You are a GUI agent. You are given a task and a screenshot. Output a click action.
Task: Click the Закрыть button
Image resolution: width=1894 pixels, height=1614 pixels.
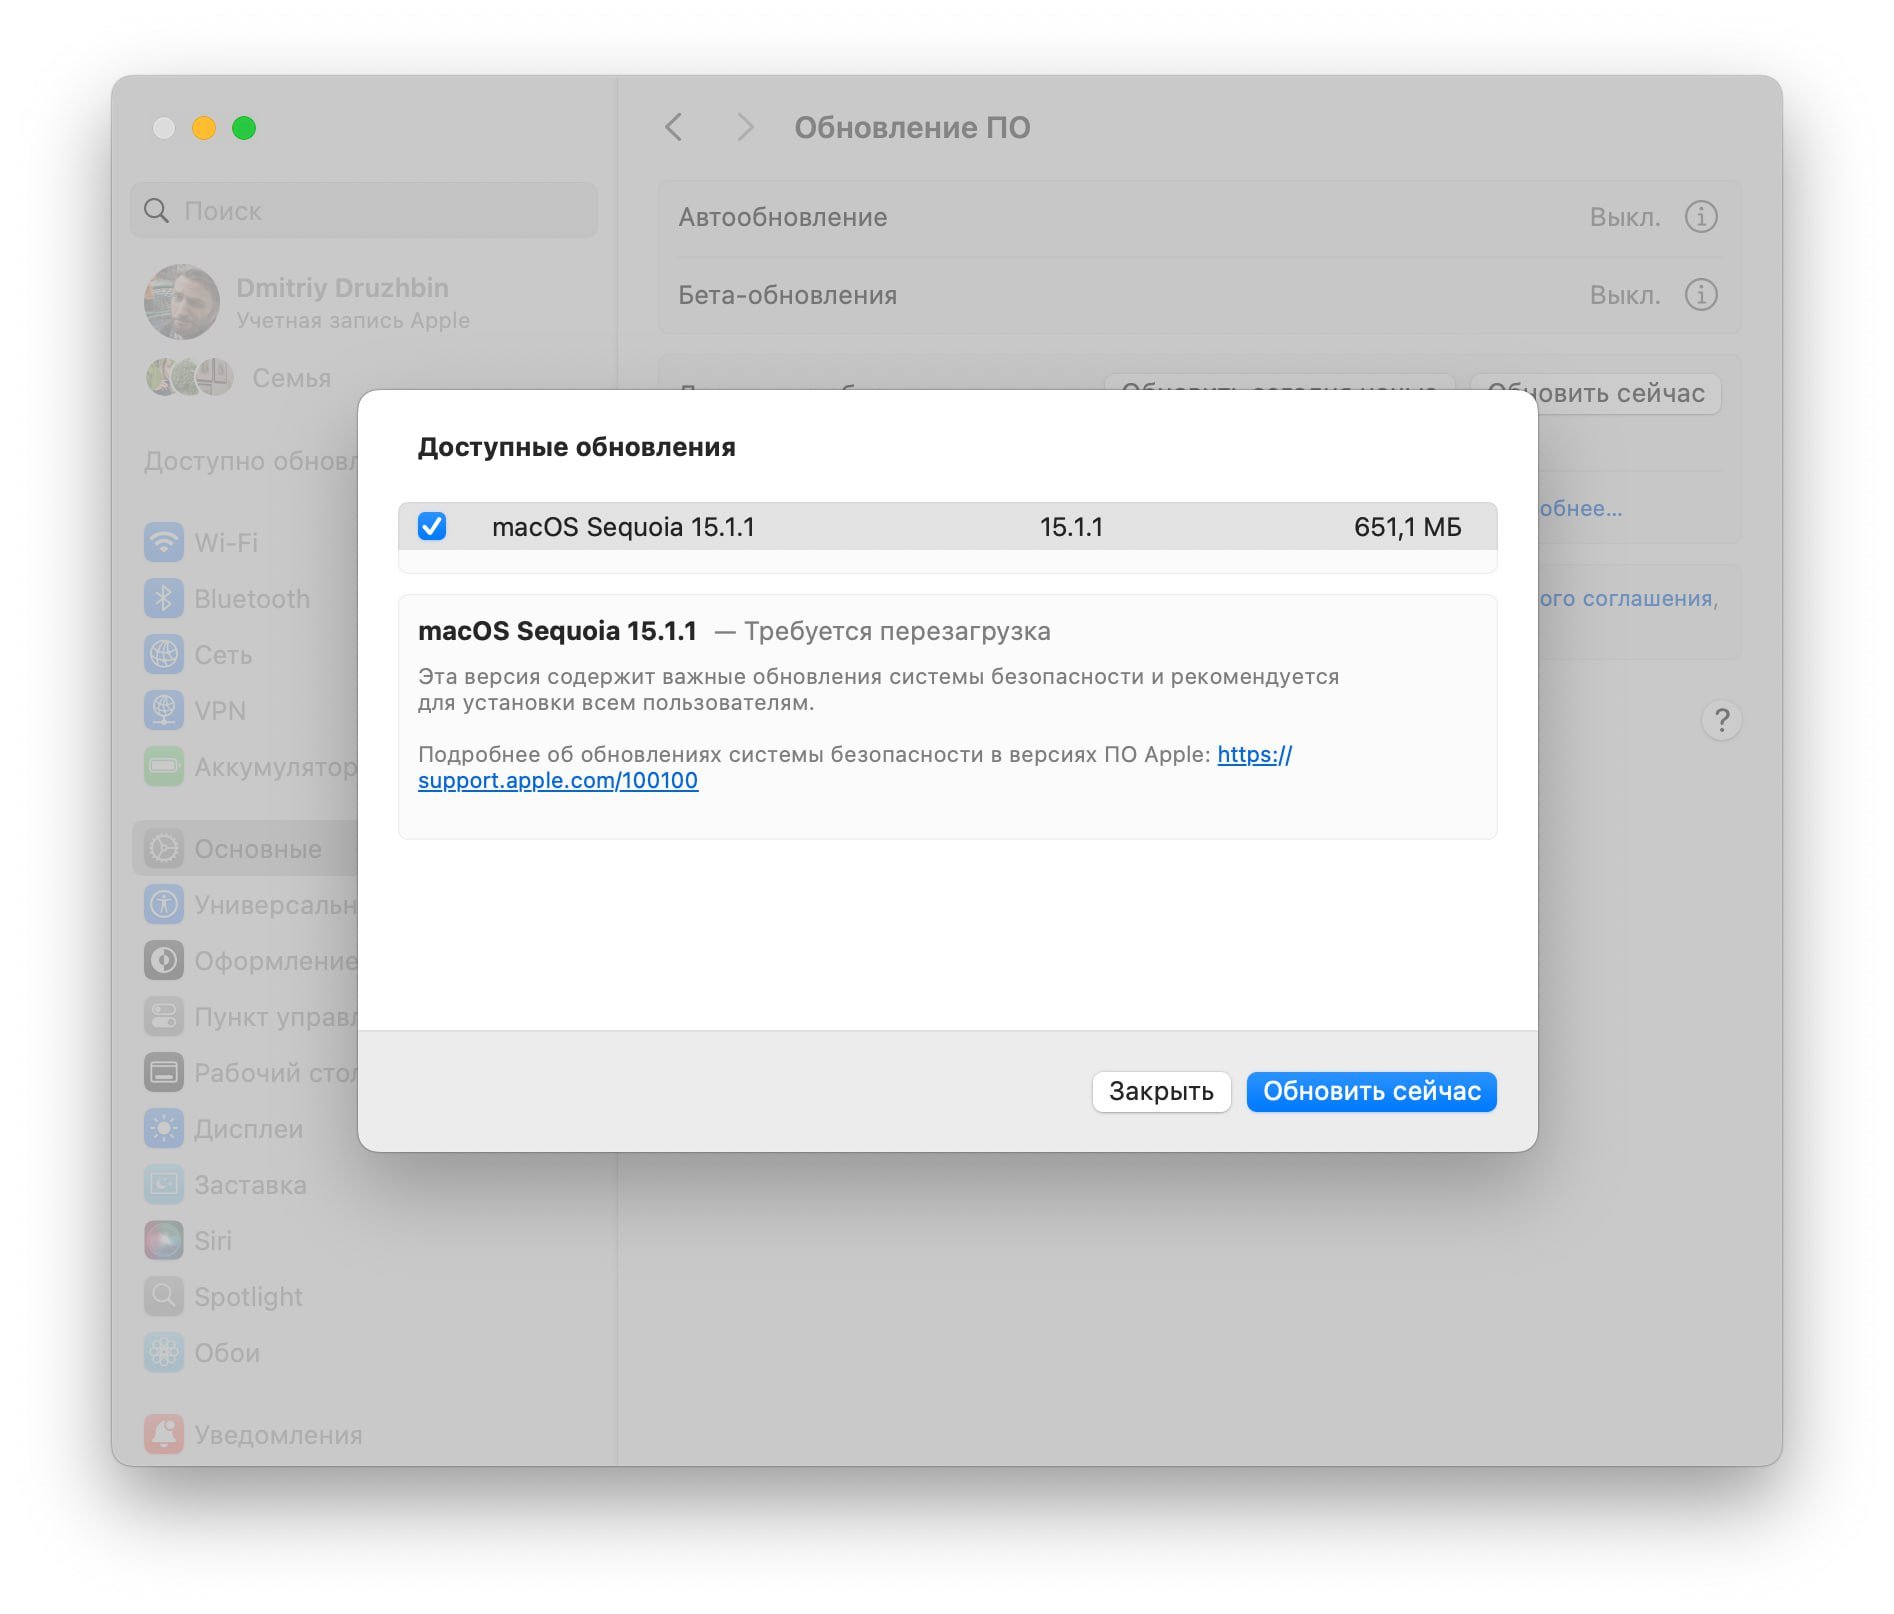click(x=1161, y=1091)
